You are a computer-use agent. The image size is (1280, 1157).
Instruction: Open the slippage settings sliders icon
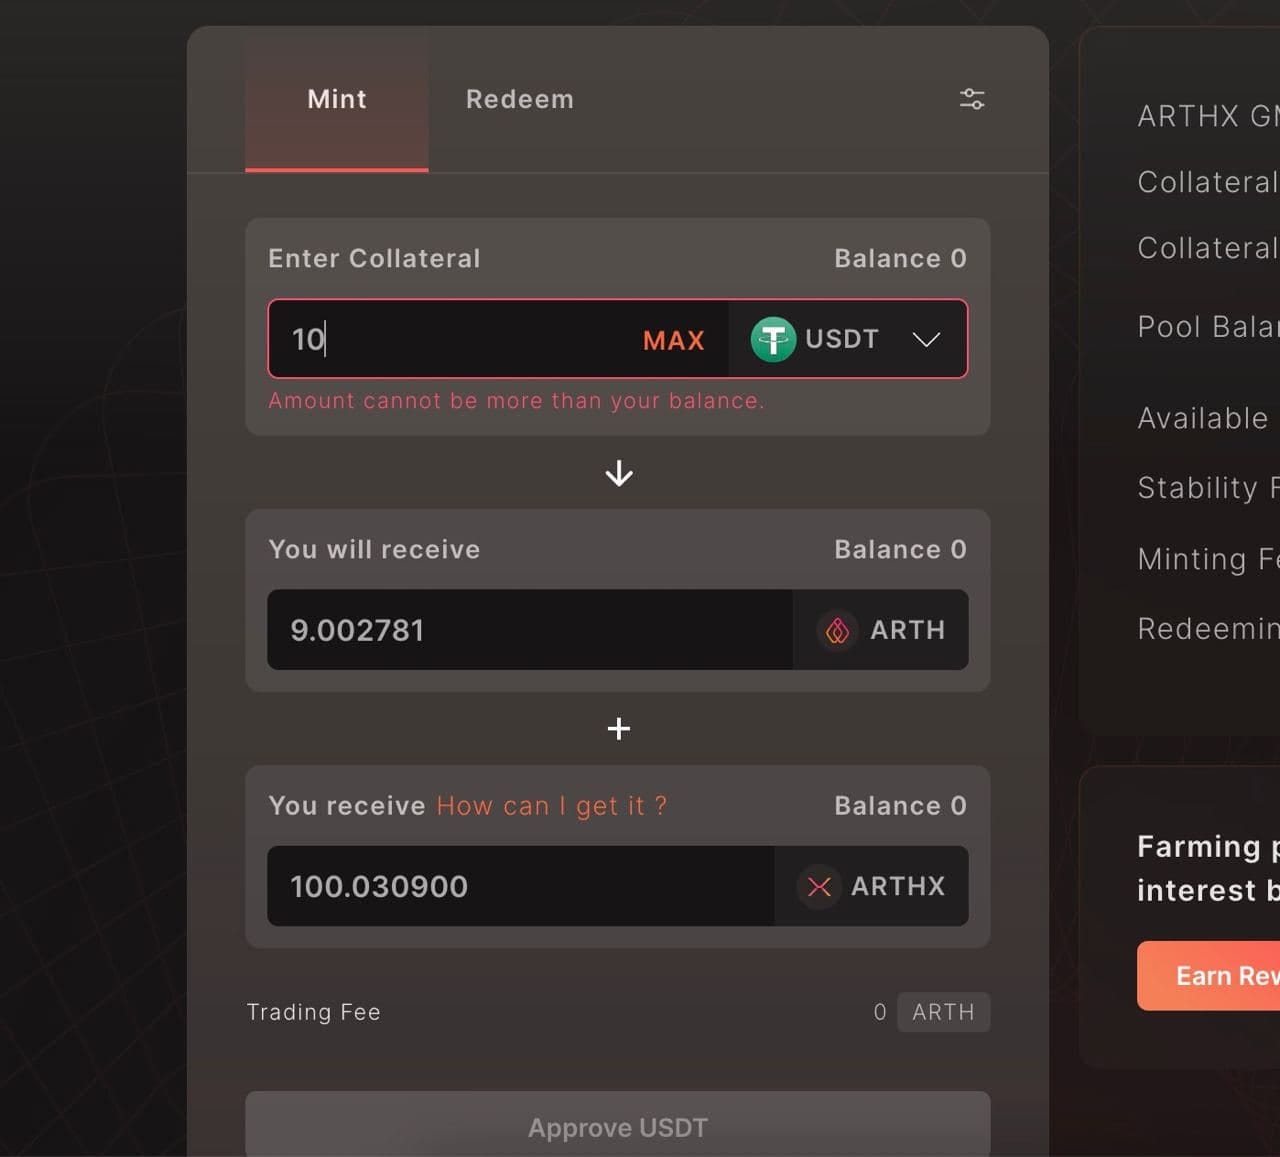click(x=972, y=99)
